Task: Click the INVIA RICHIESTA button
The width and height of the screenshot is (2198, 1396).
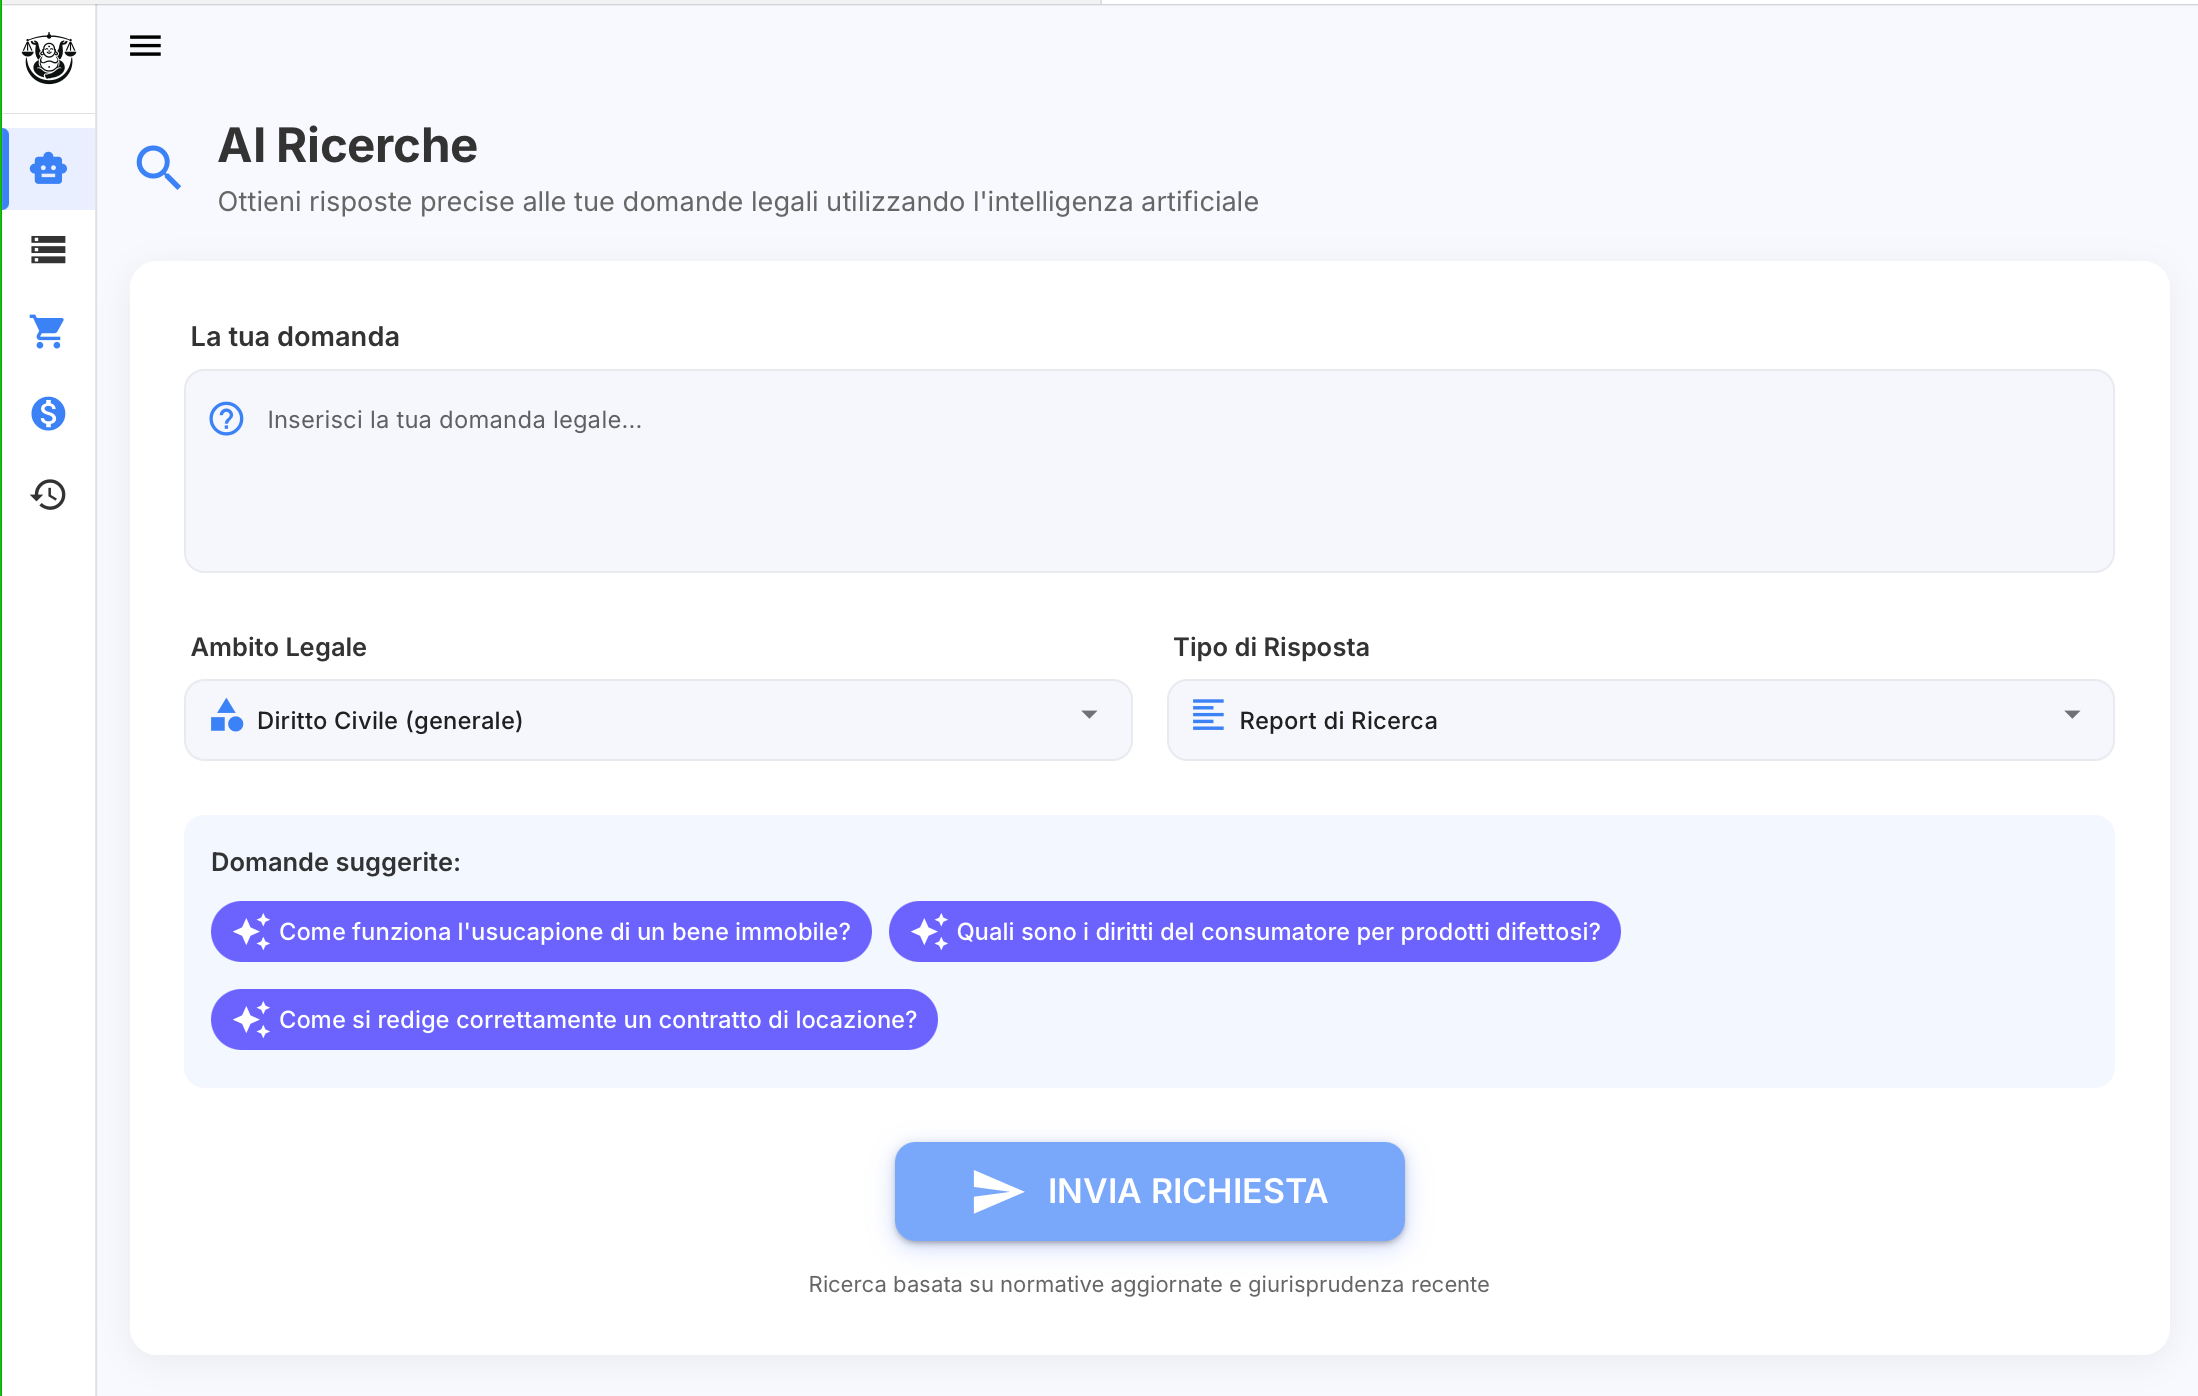Action: tap(1149, 1191)
